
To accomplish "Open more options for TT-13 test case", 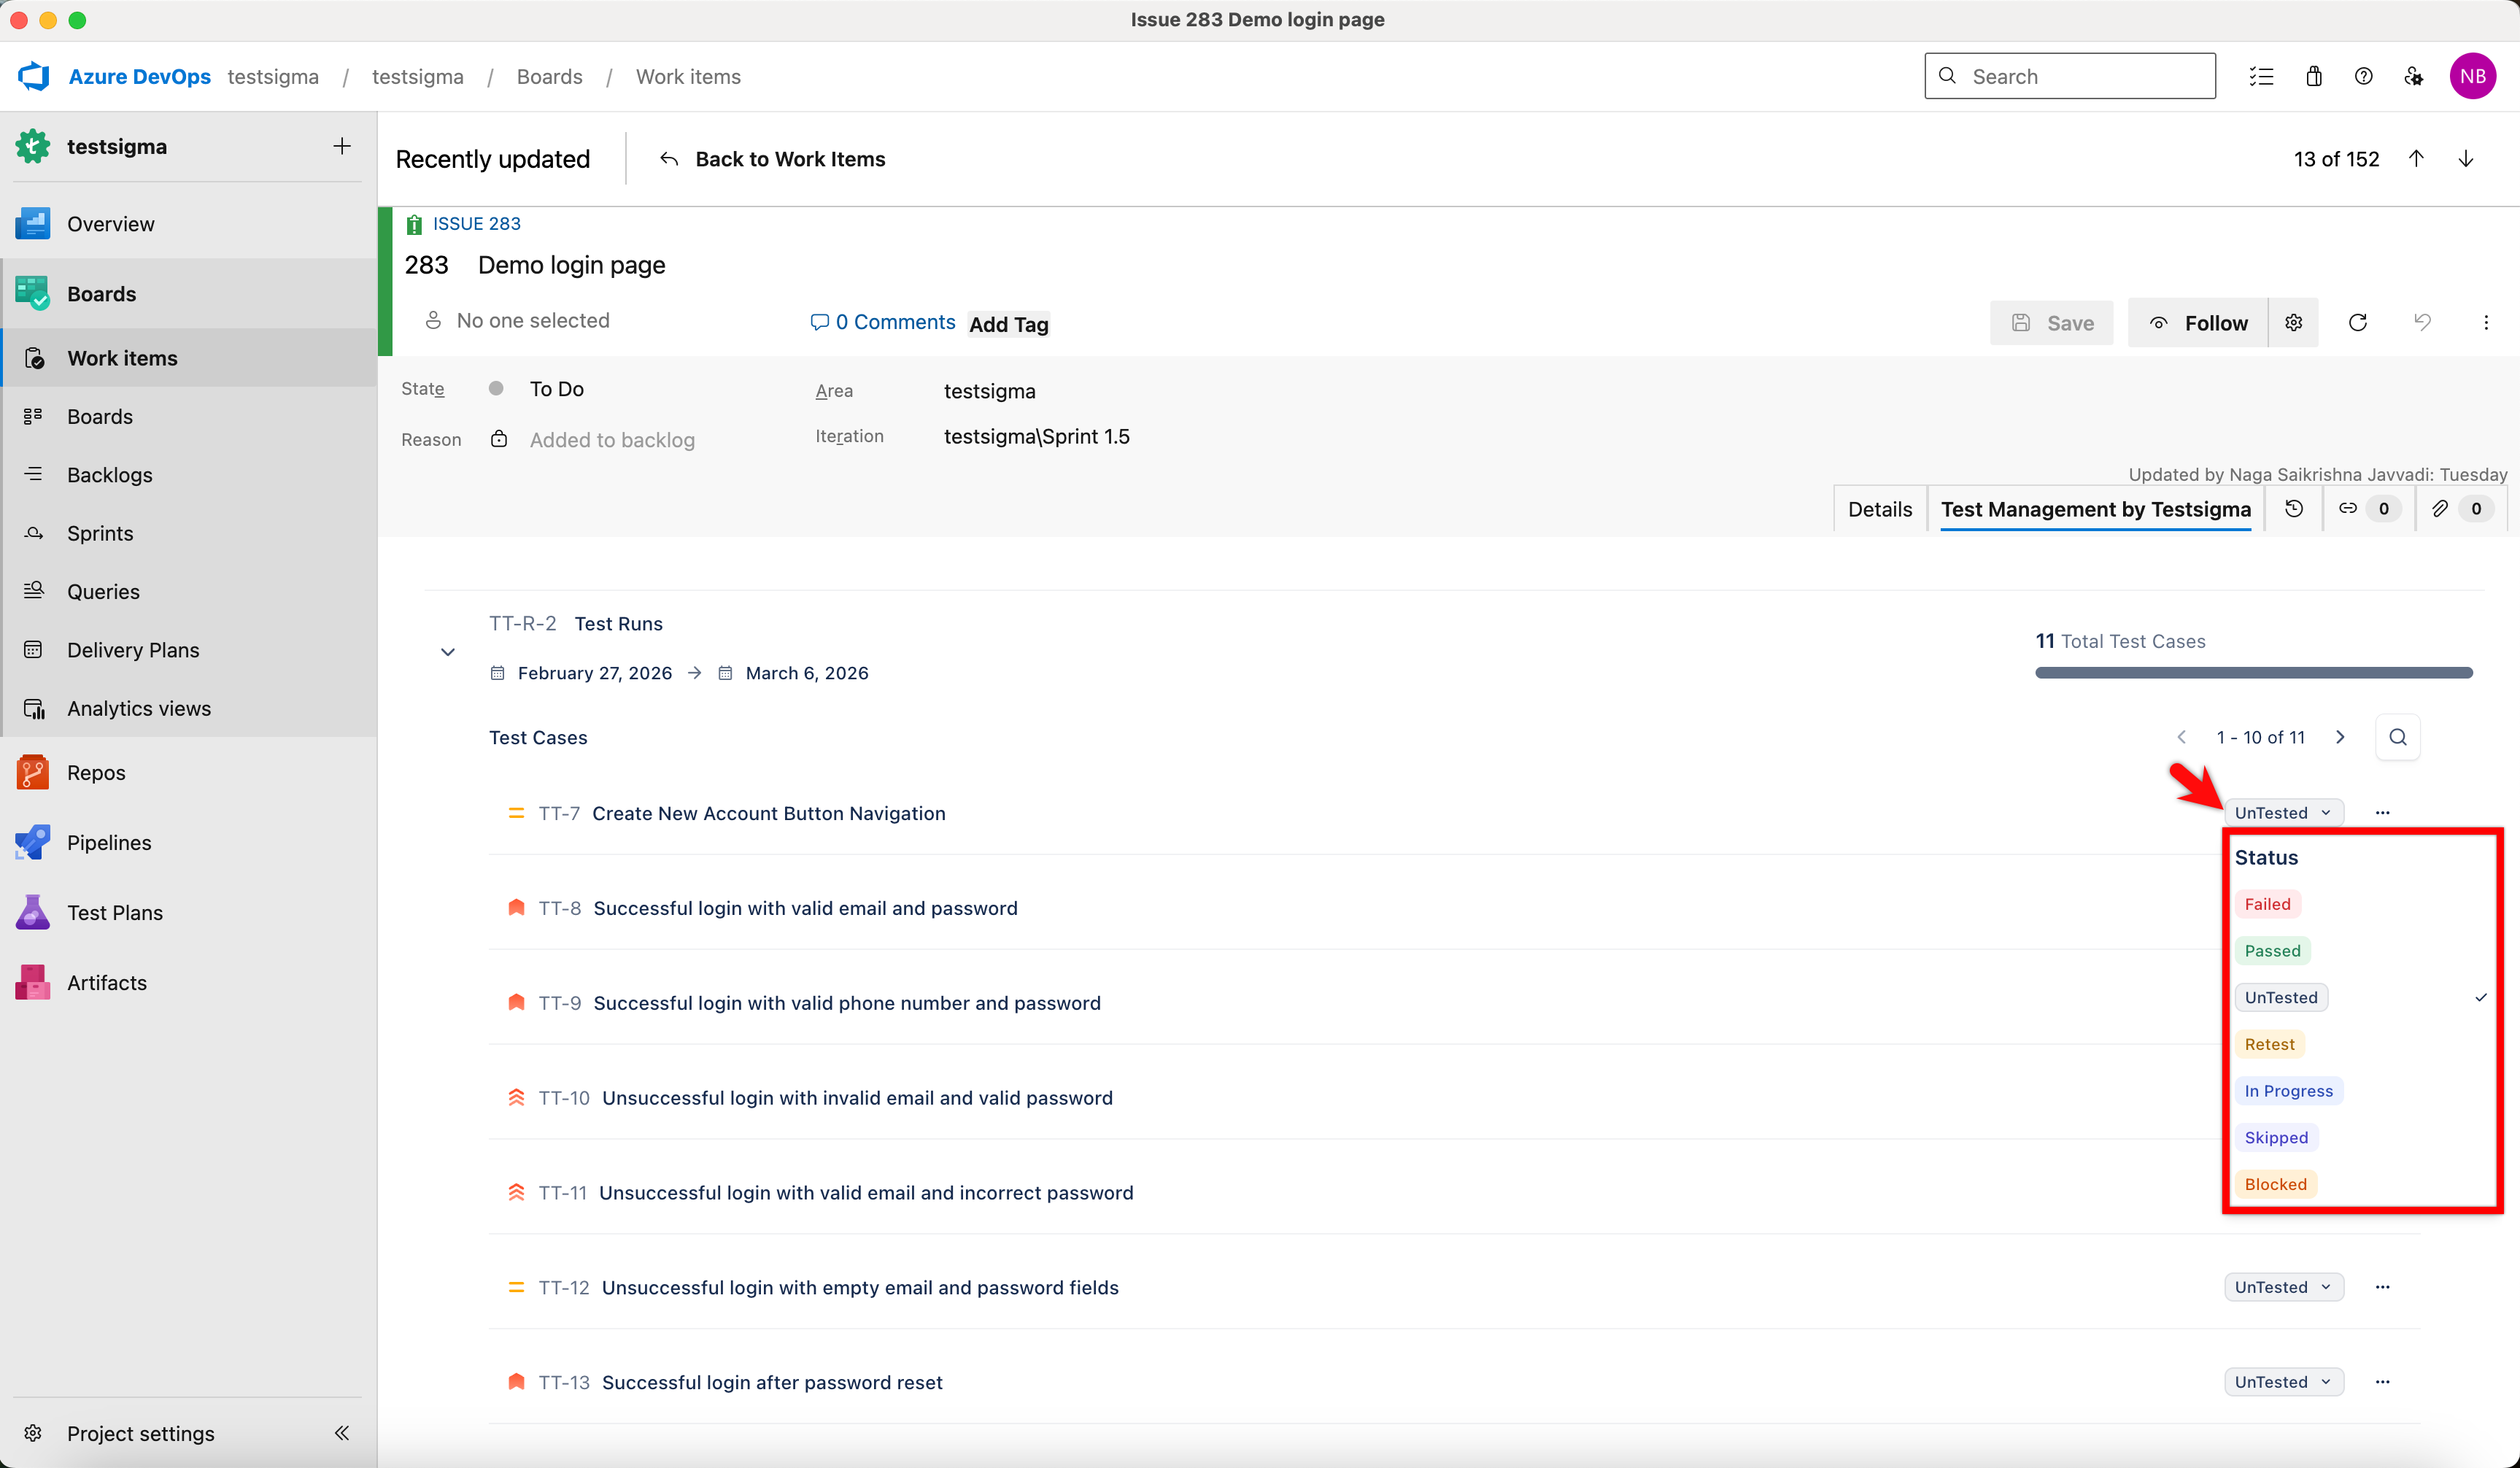I will click(2383, 1382).
